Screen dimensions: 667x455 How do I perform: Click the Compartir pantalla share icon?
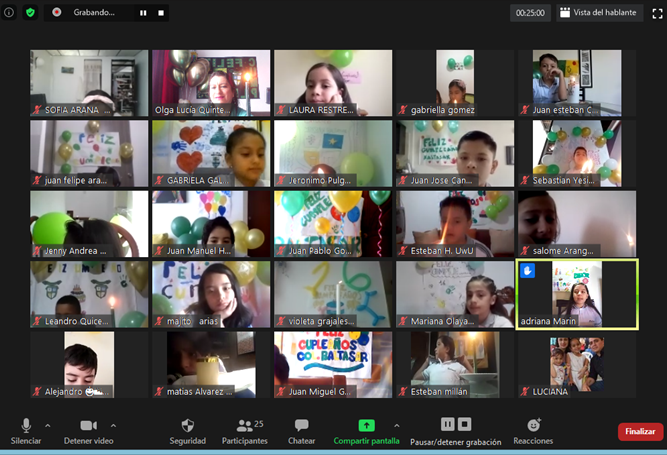[x=366, y=426]
